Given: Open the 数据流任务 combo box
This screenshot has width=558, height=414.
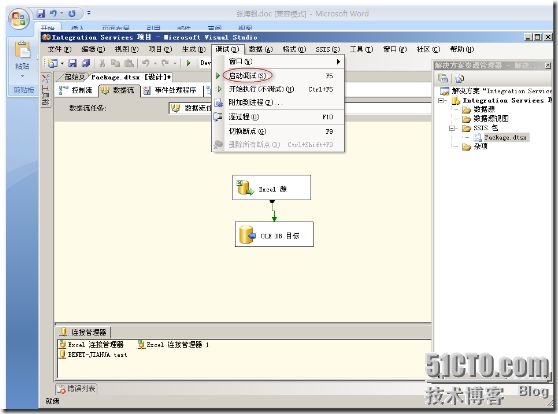Looking at the screenshot, I should point(191,108).
